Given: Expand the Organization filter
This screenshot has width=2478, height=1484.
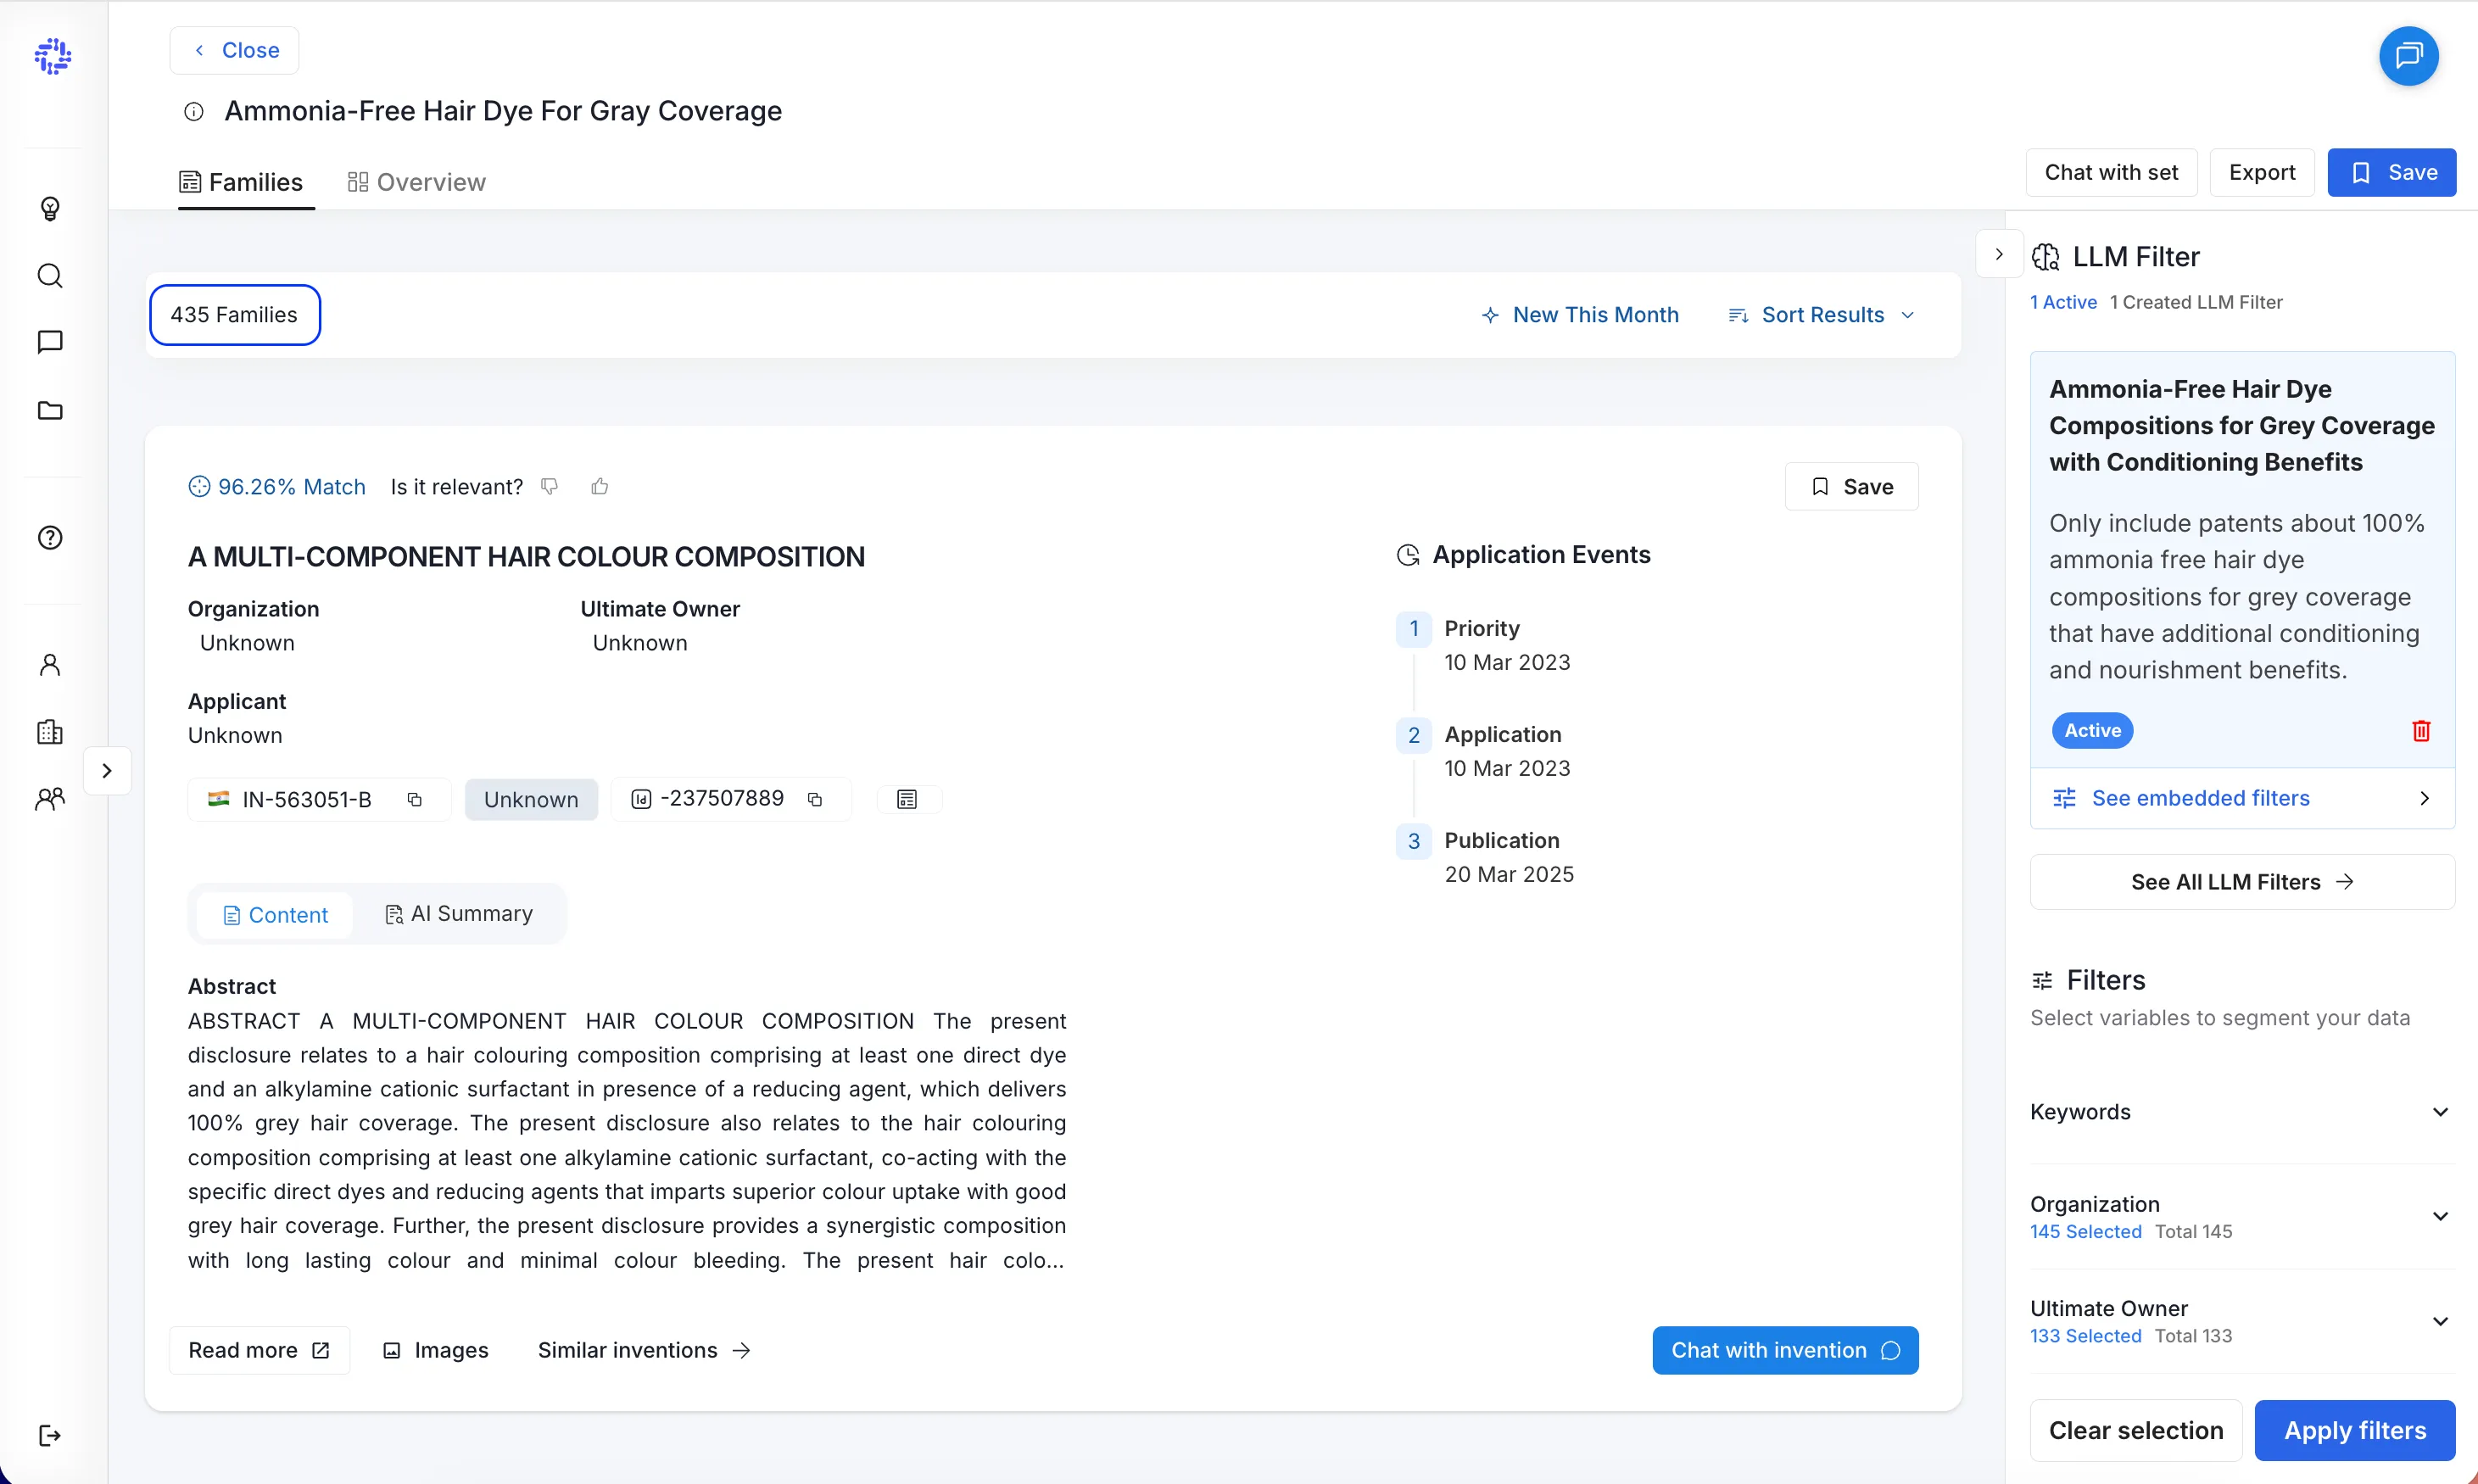Looking at the screenshot, I should 2242,1217.
